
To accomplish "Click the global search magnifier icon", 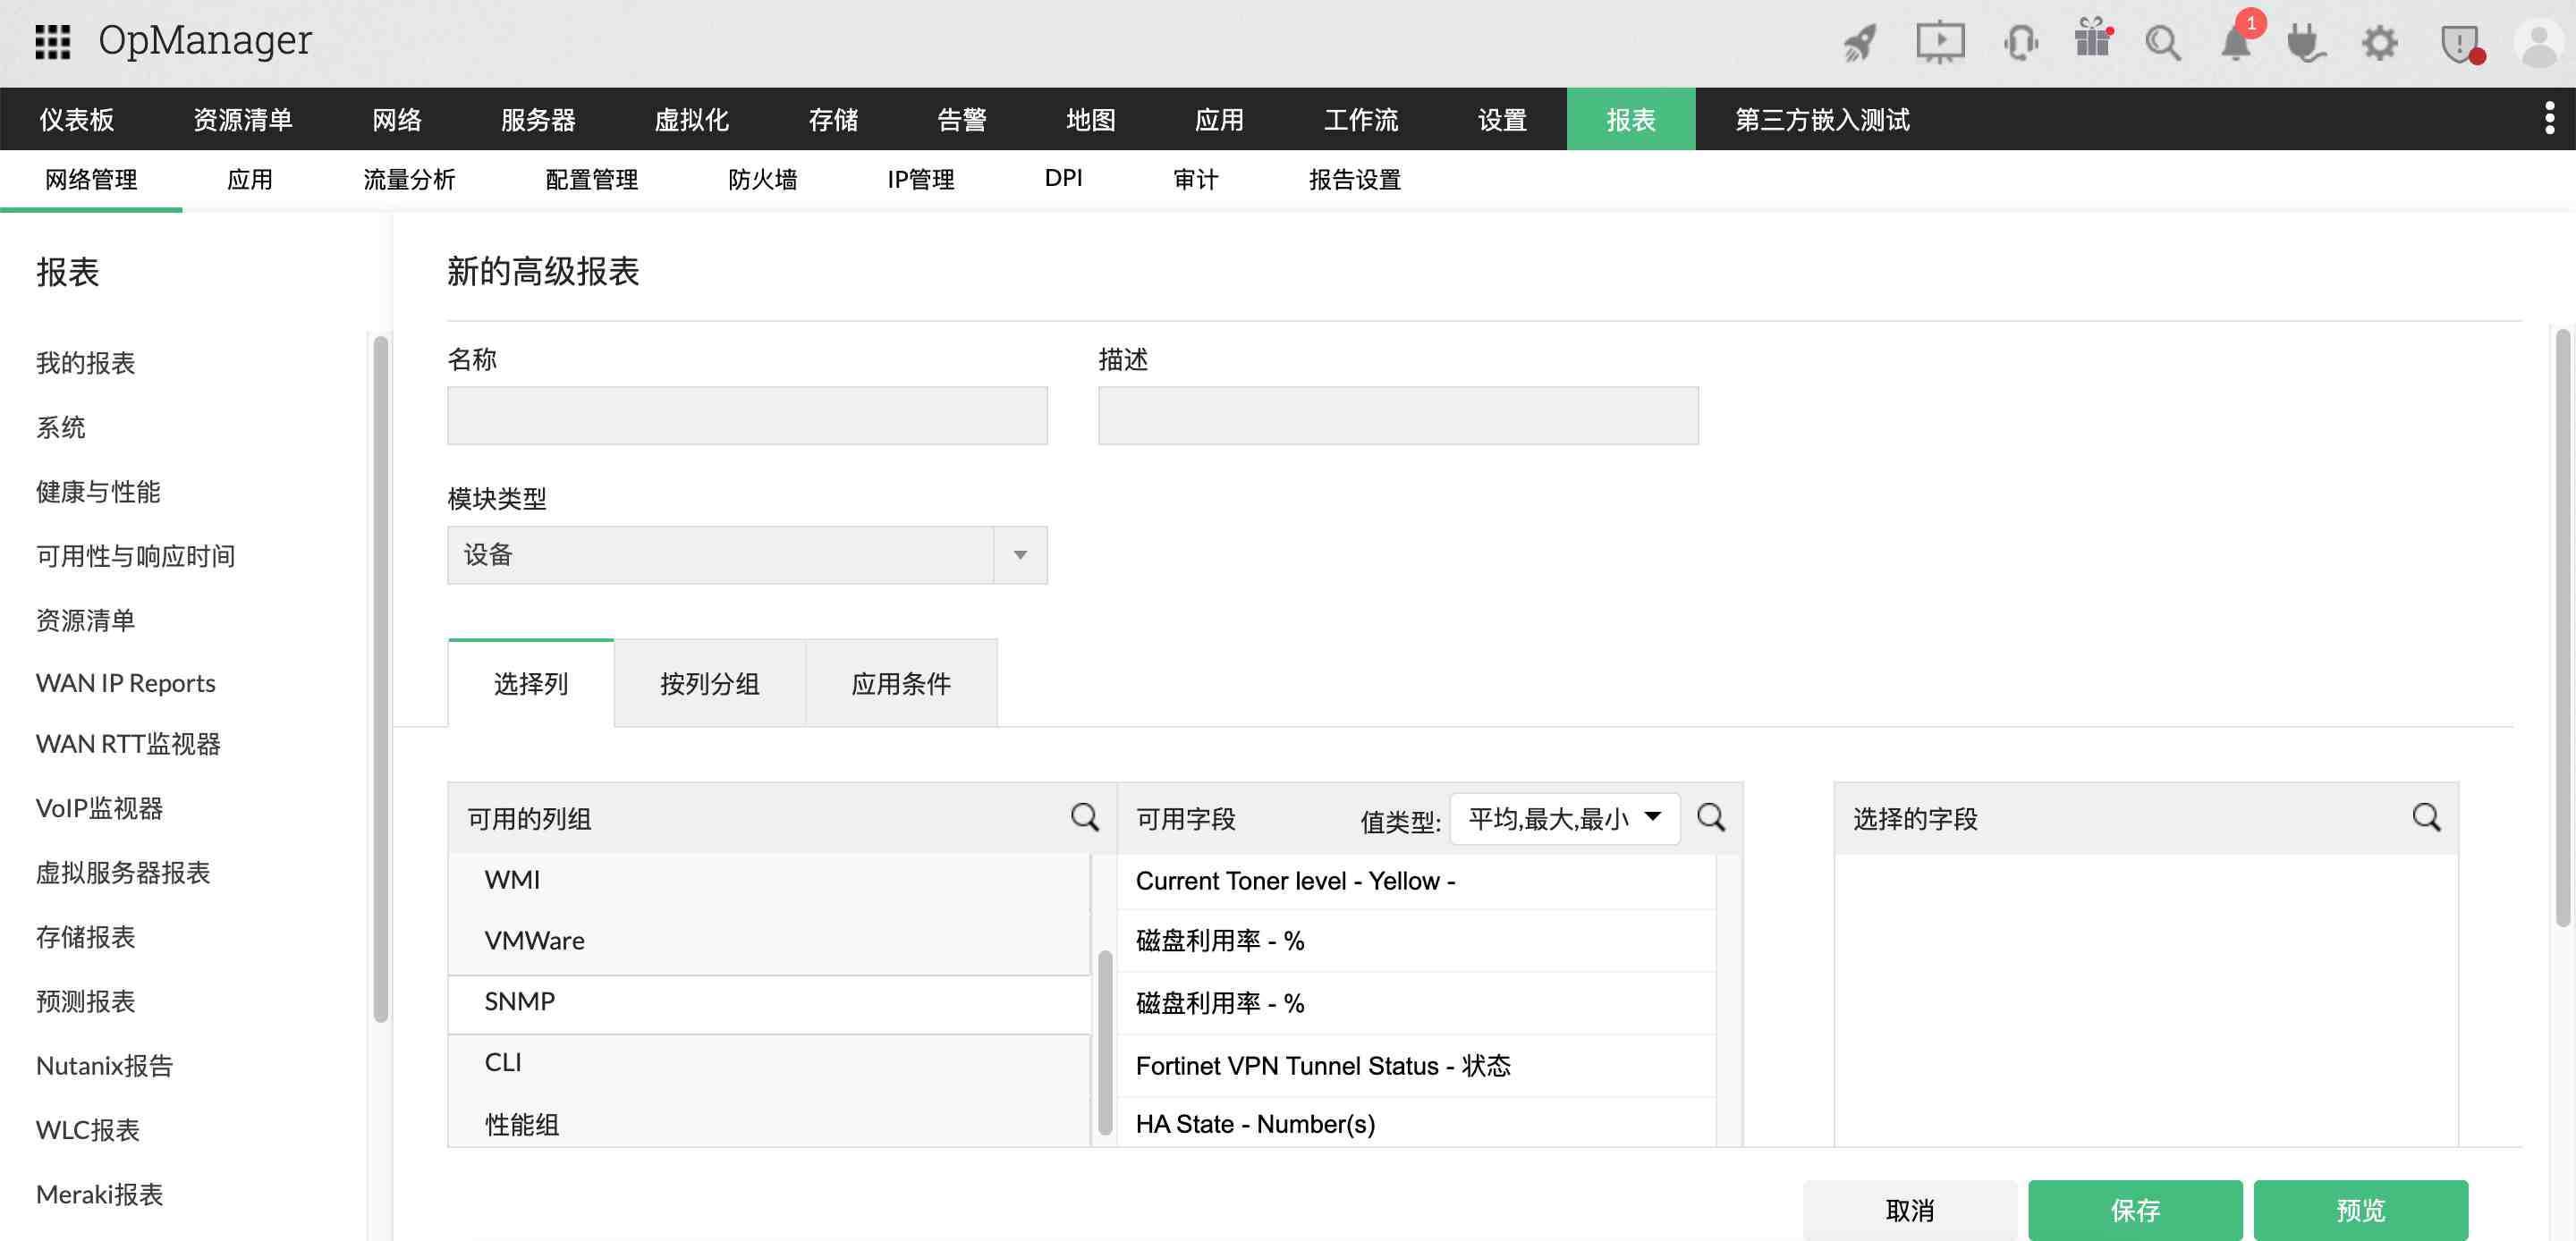I will click(2163, 42).
